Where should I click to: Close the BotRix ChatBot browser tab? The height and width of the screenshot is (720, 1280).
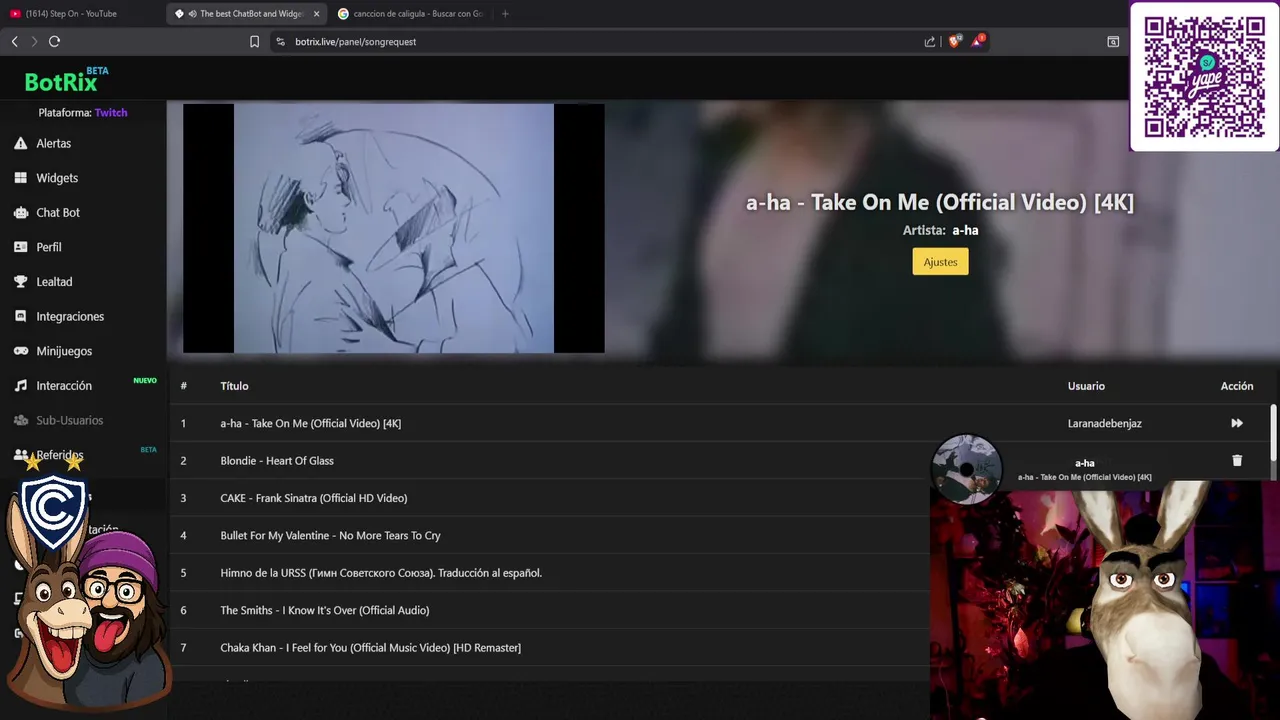(x=317, y=14)
